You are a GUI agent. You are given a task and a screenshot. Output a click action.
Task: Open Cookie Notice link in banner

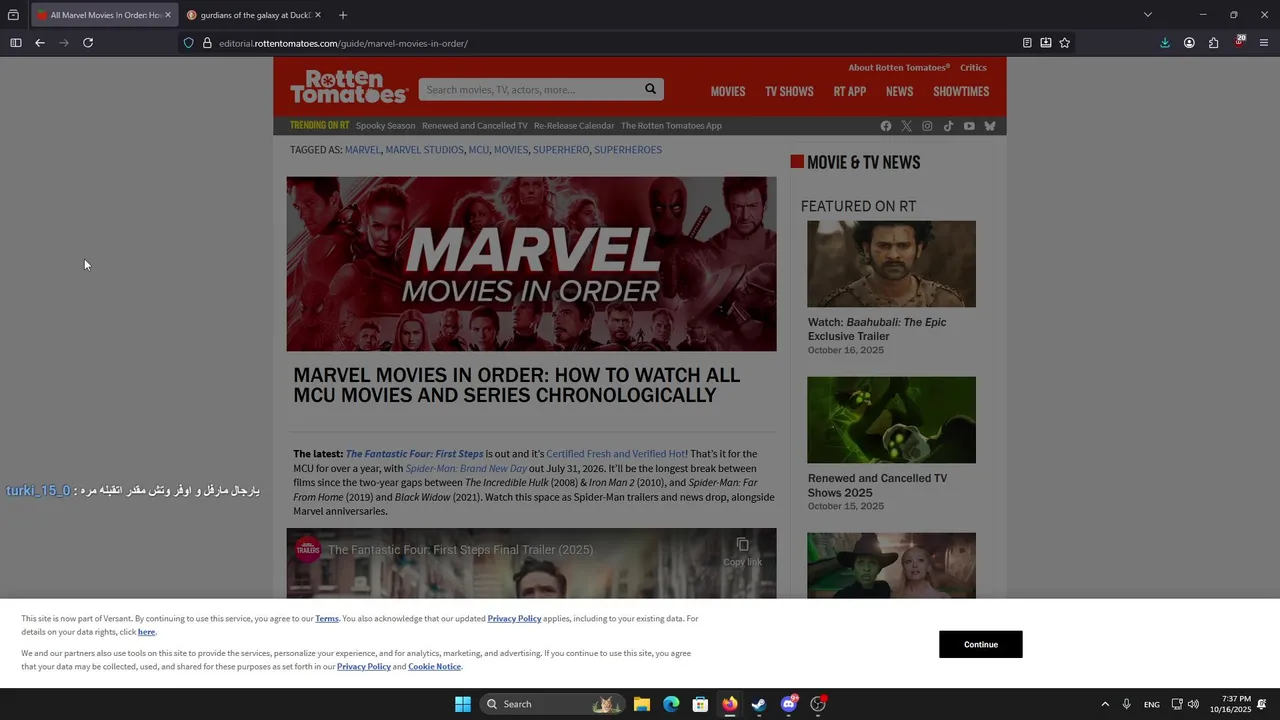coord(434,667)
